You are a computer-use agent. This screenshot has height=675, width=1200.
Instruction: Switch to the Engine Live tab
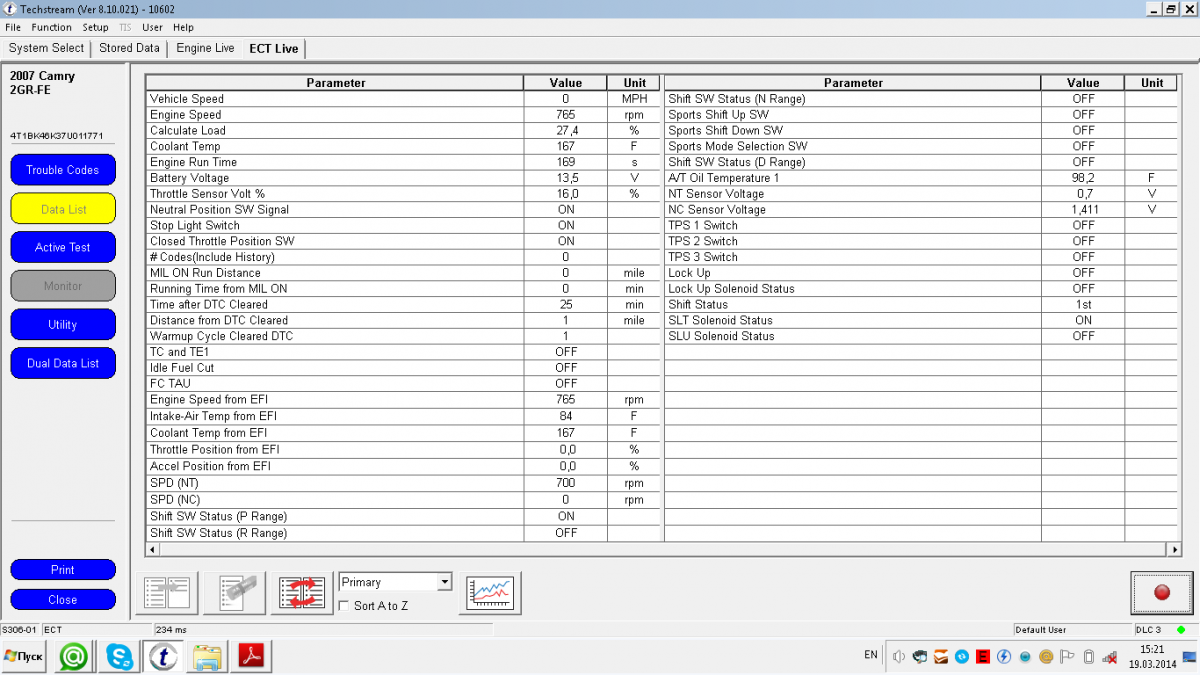pyautogui.click(x=205, y=48)
